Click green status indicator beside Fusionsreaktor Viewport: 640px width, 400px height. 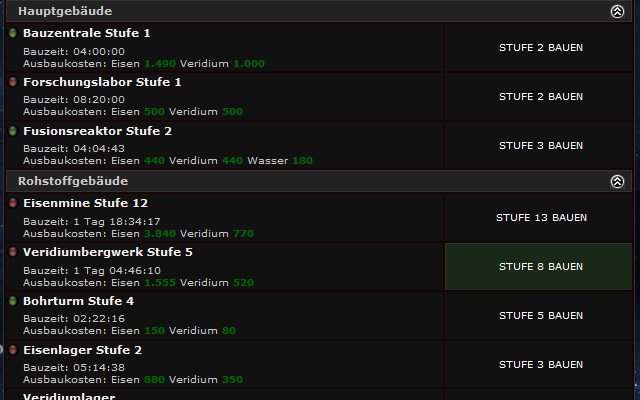[13, 131]
